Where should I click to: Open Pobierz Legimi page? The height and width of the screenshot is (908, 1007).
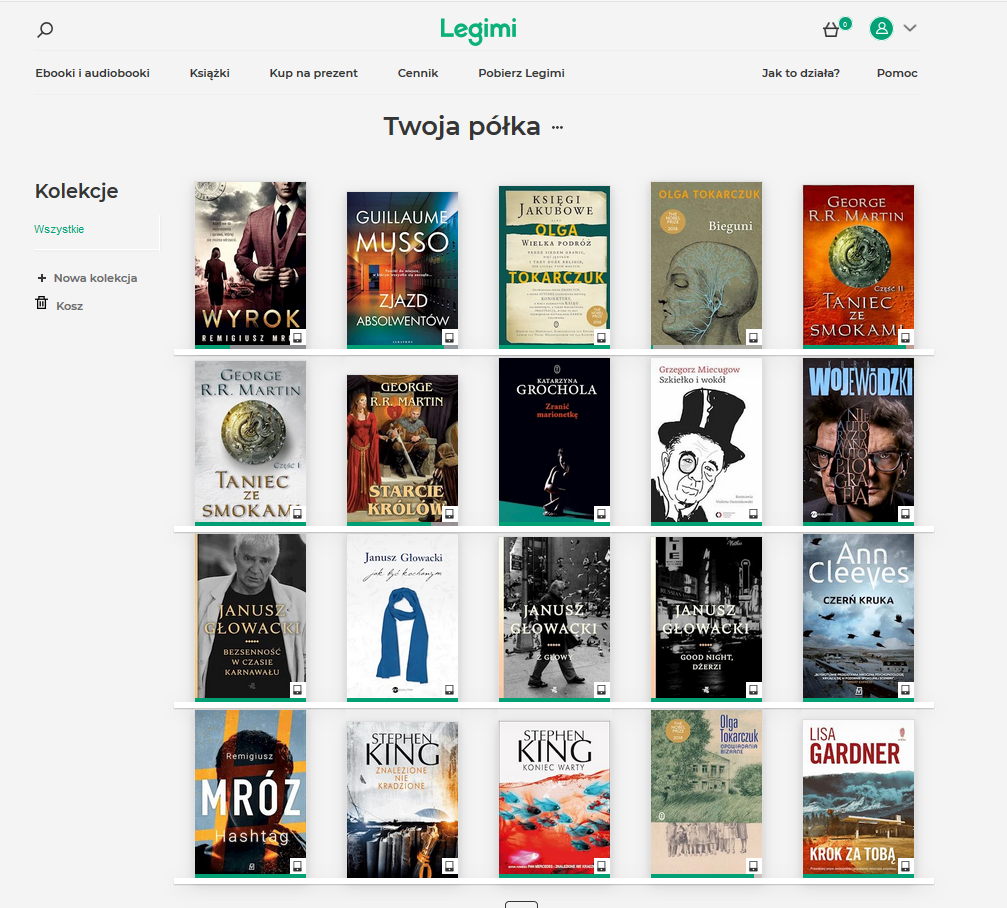(x=521, y=73)
